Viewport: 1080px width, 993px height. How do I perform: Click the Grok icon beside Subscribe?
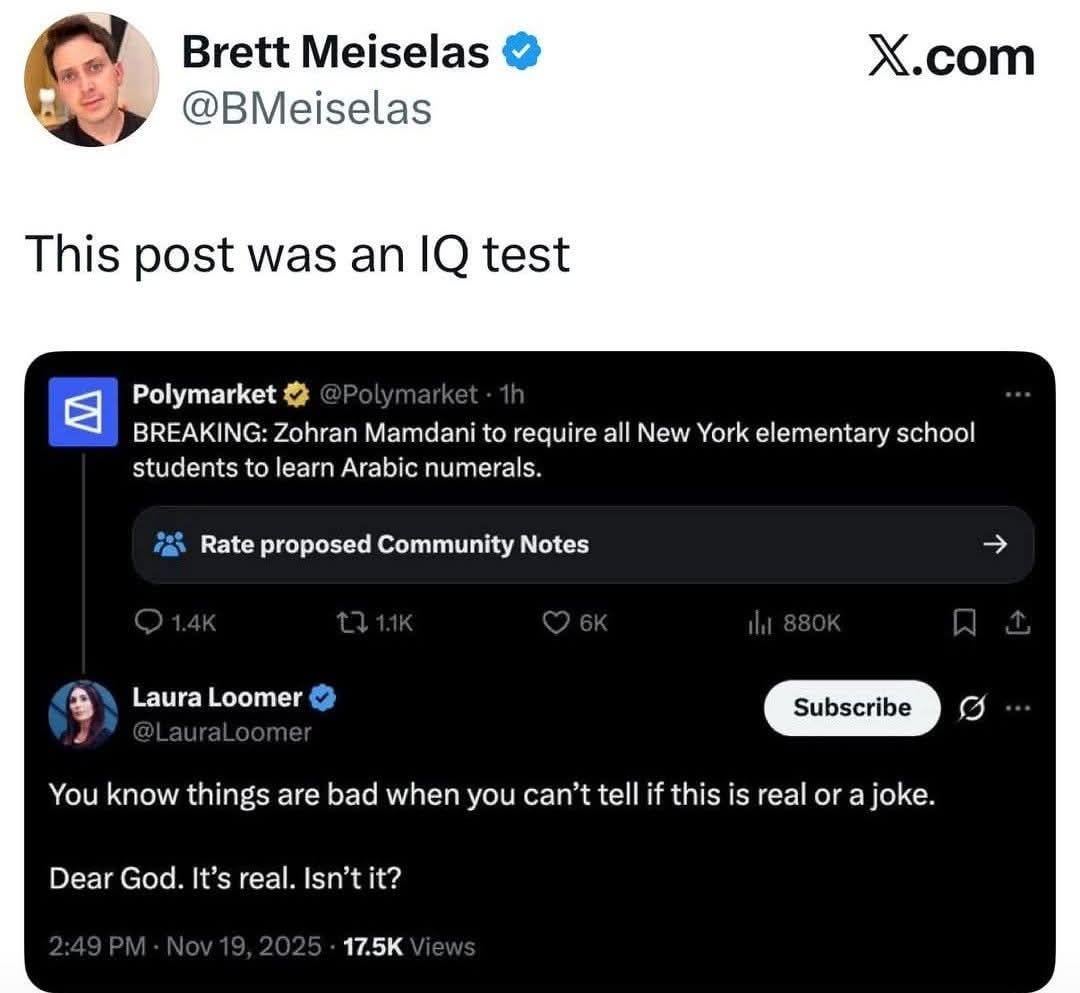(969, 708)
